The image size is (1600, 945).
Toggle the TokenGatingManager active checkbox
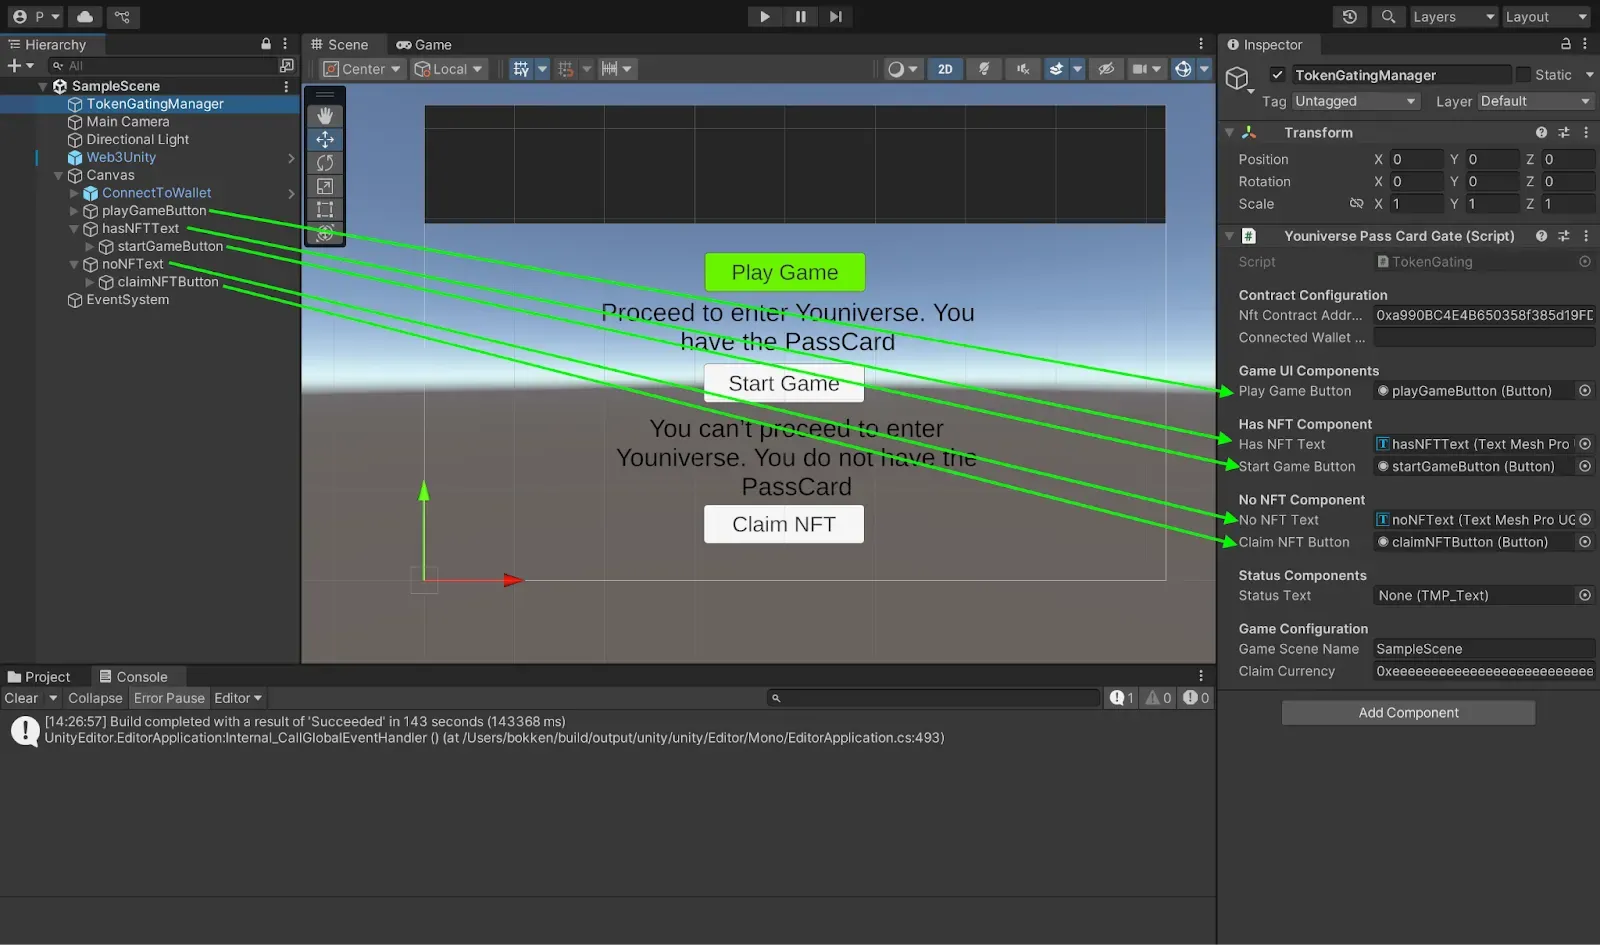tap(1277, 75)
